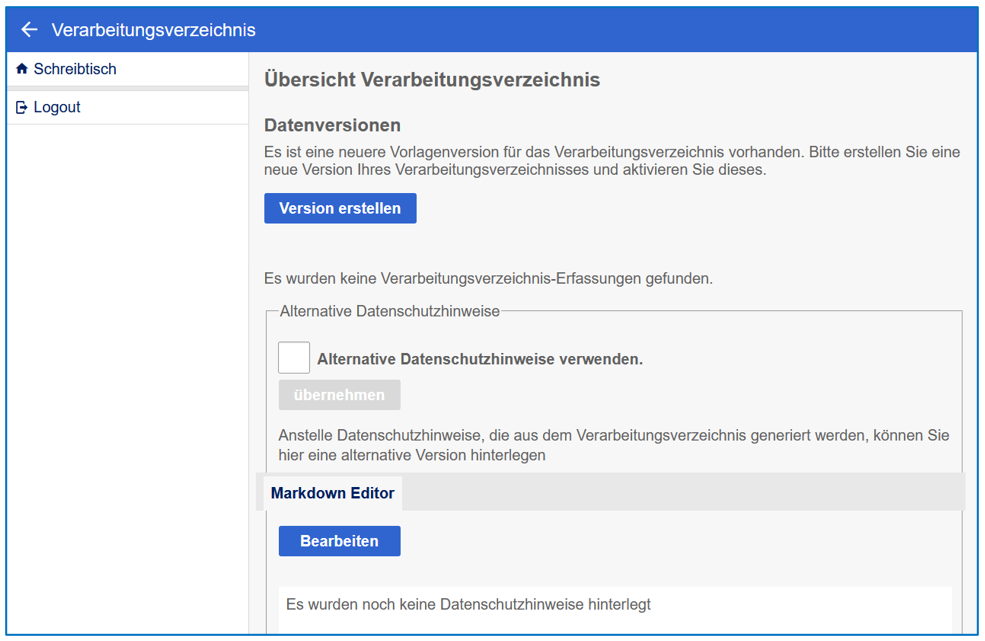
Task: Select the Logout sidebar entry
Action: pos(57,107)
